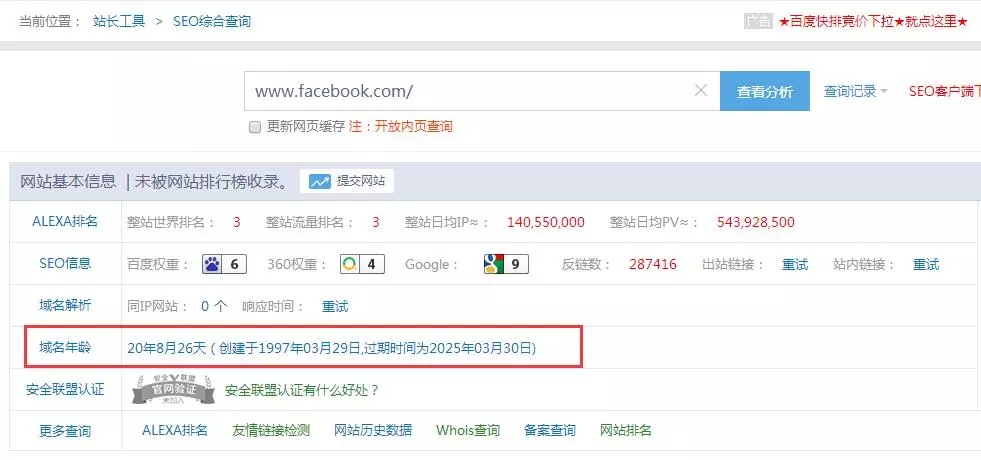Enable the 更新网页缓存 checkbox
Screen dimensions: 981x460
(x=255, y=127)
